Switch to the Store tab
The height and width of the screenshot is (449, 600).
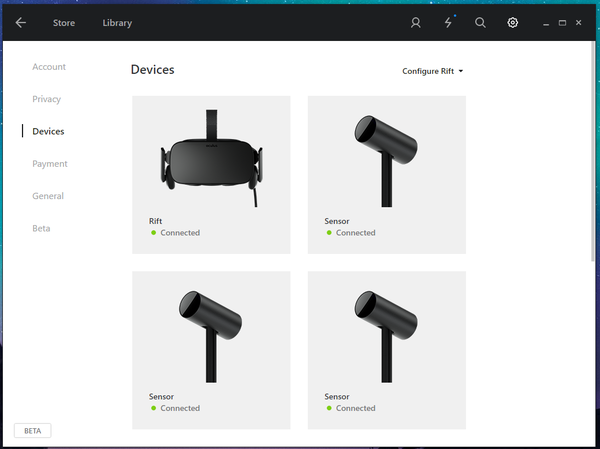[x=64, y=23]
